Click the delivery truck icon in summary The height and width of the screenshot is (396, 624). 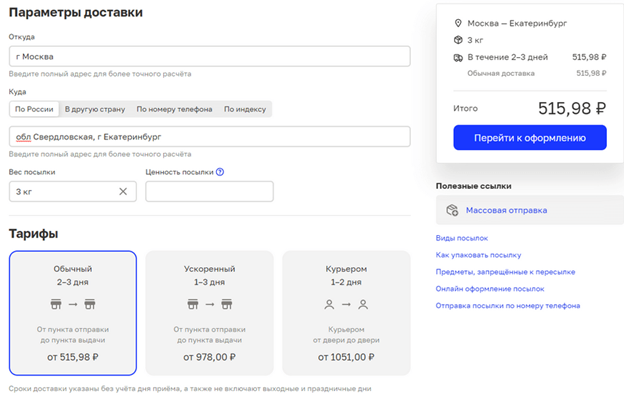[458, 57]
